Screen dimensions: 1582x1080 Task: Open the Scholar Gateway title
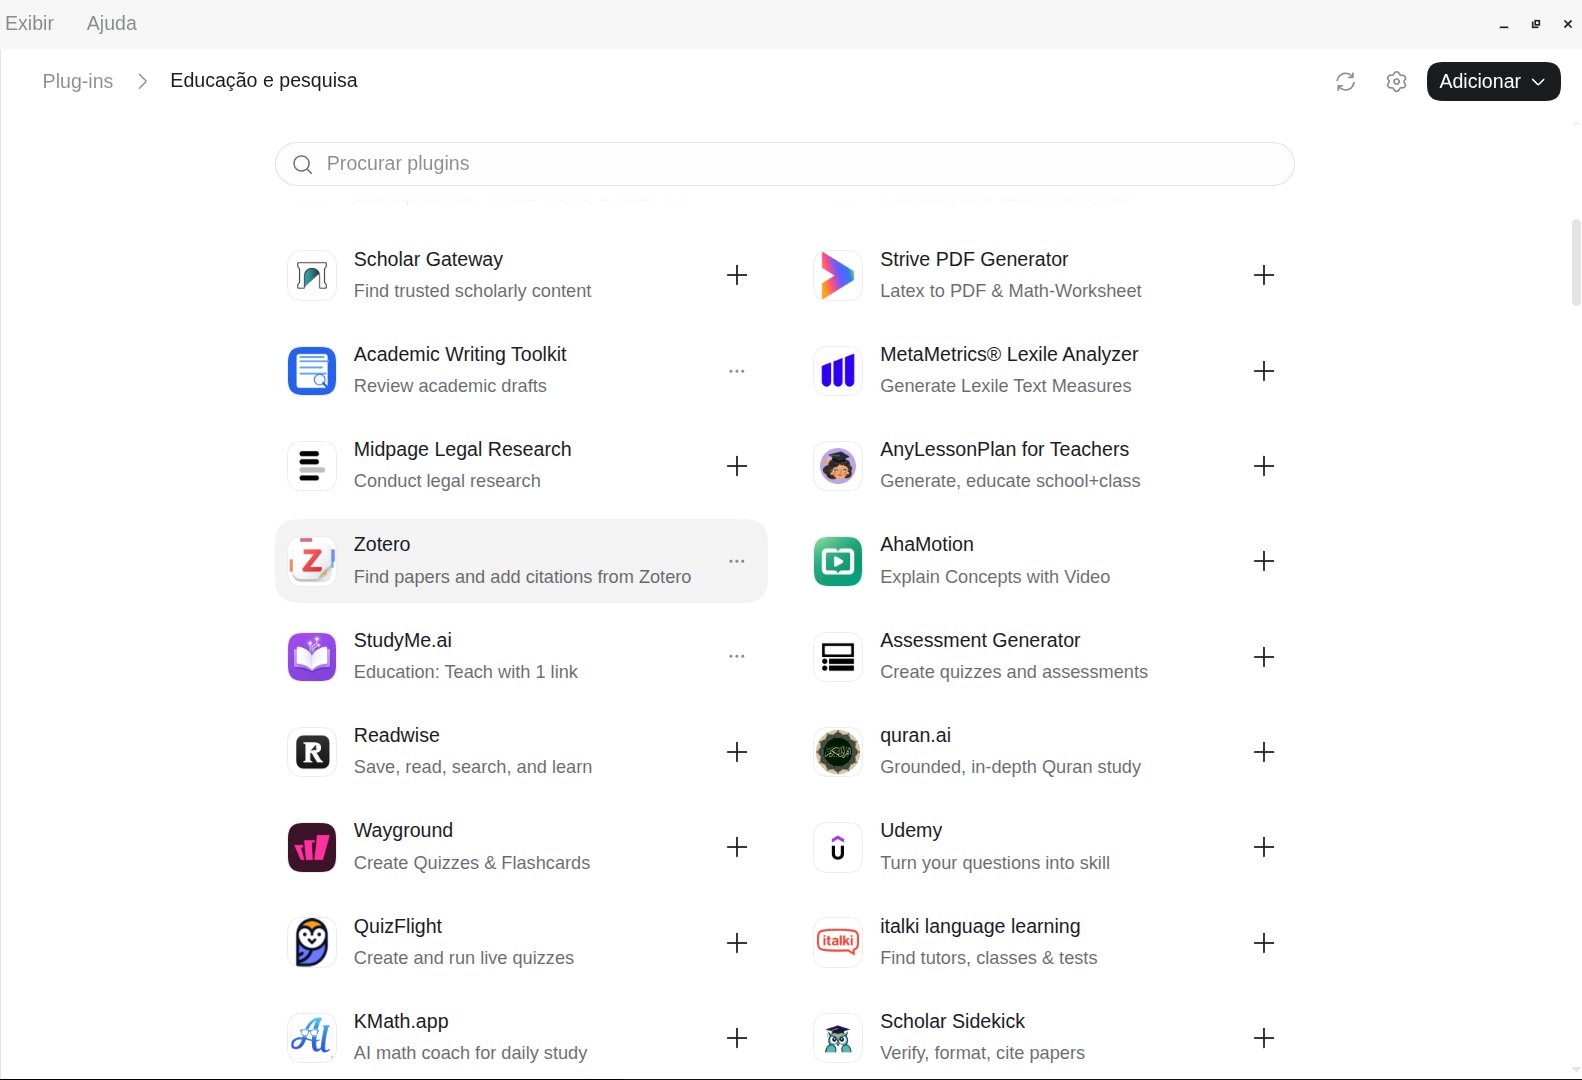(x=428, y=259)
